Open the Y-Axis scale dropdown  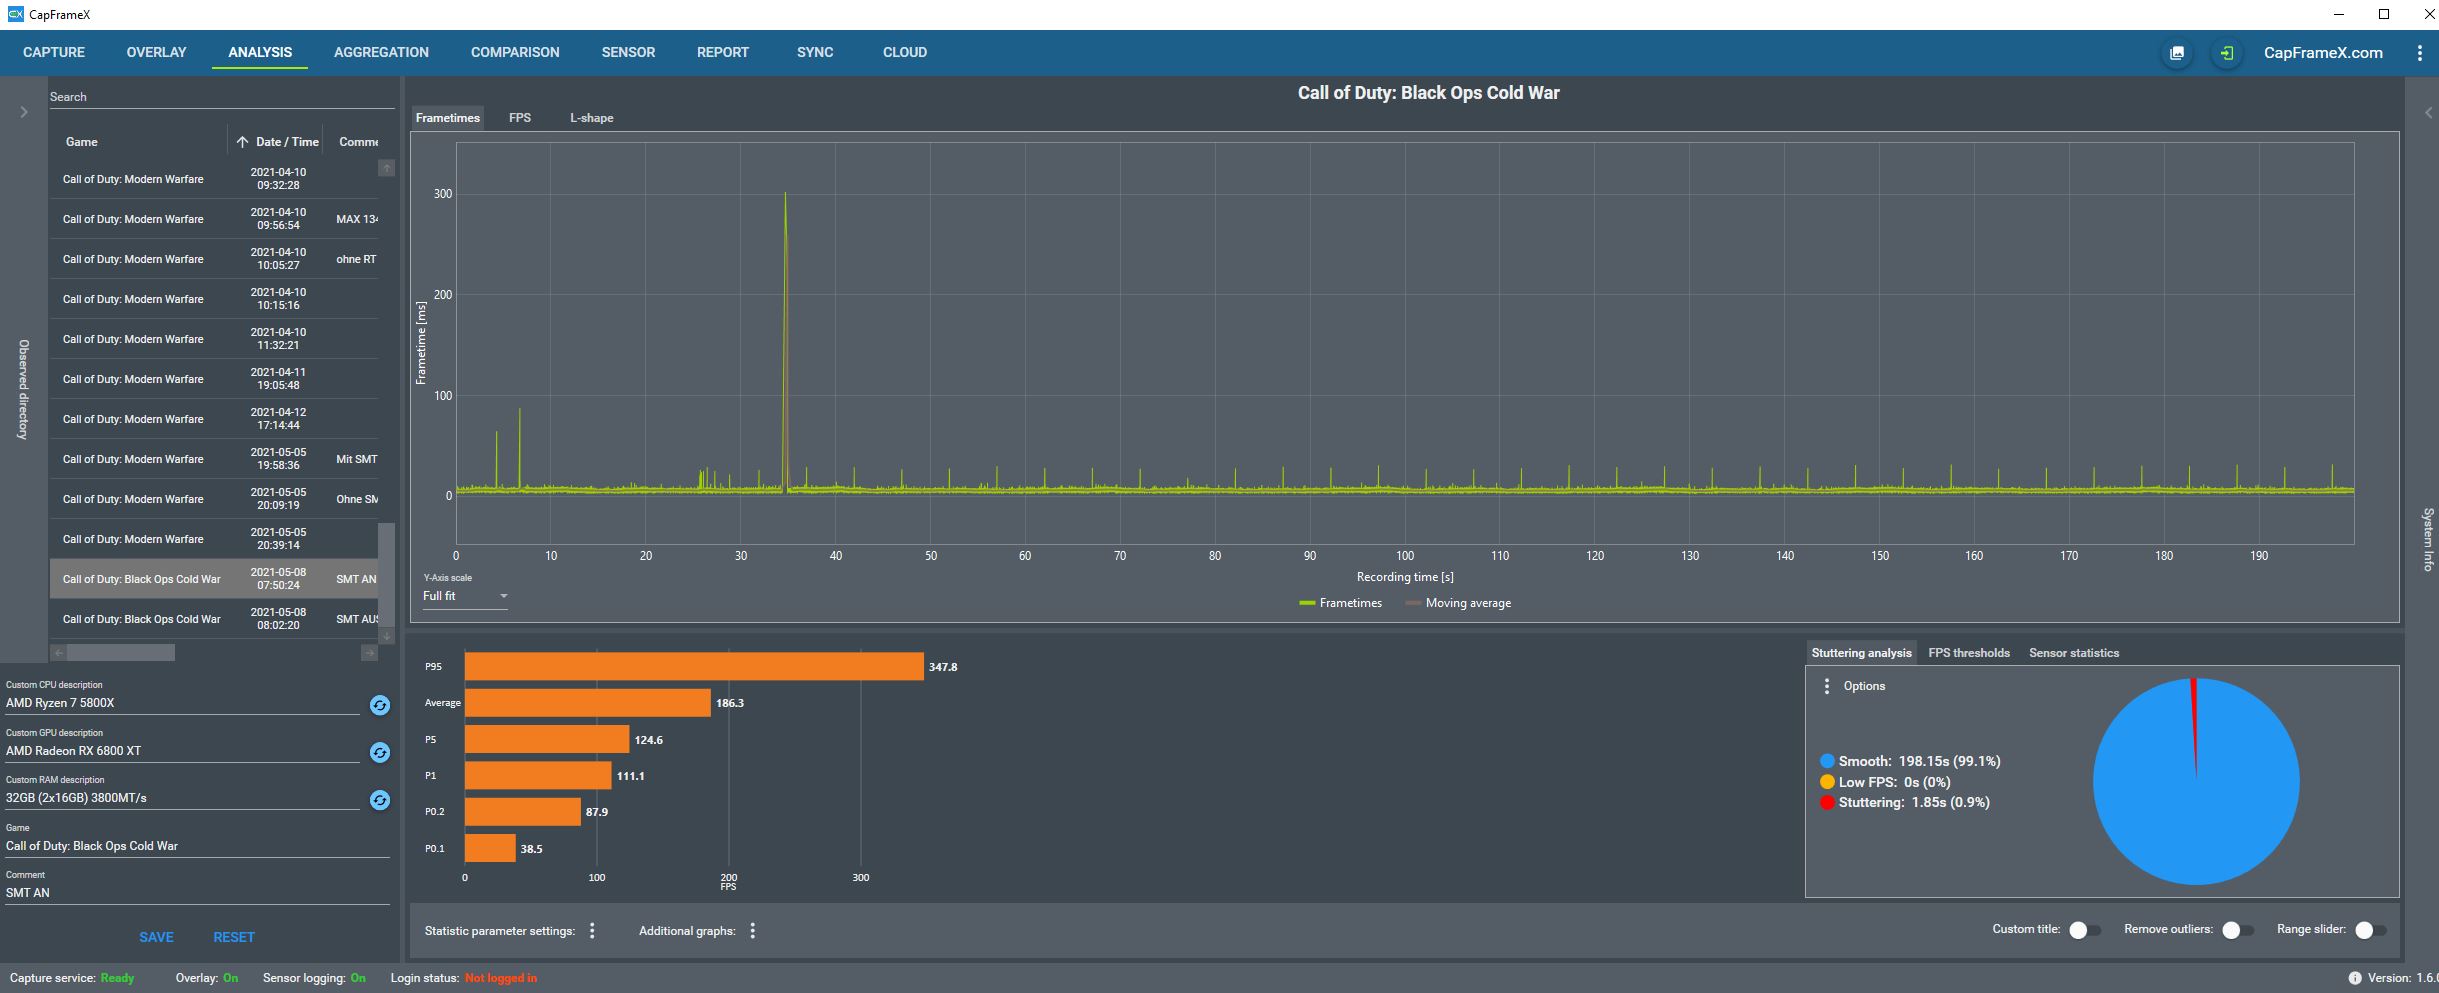tap(465, 596)
